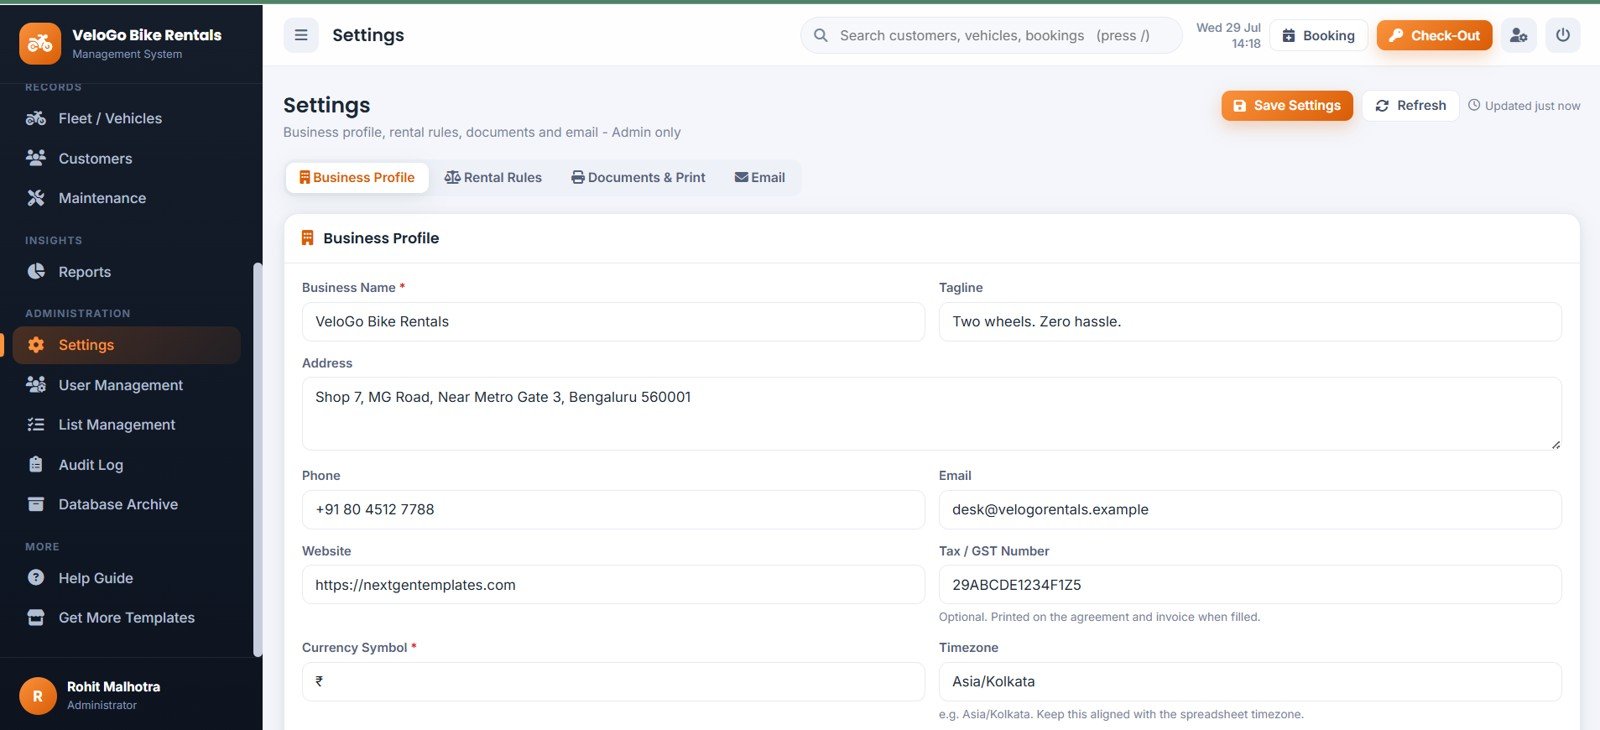Click the 'Rohit Malhotra' user name

[113, 686]
